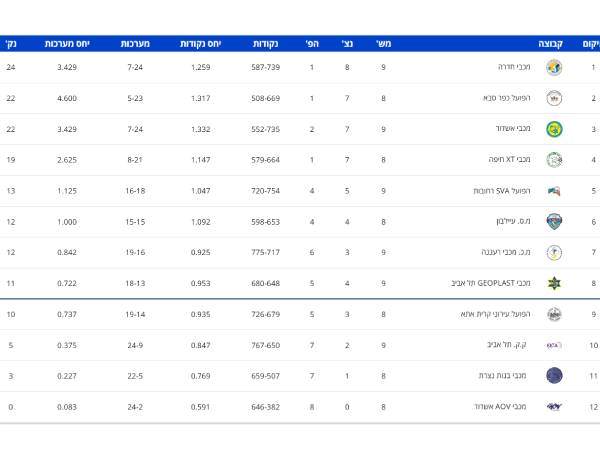Click the מכבי בנות נצרת logo
Viewport: 600px width, 450px height.
click(554, 376)
